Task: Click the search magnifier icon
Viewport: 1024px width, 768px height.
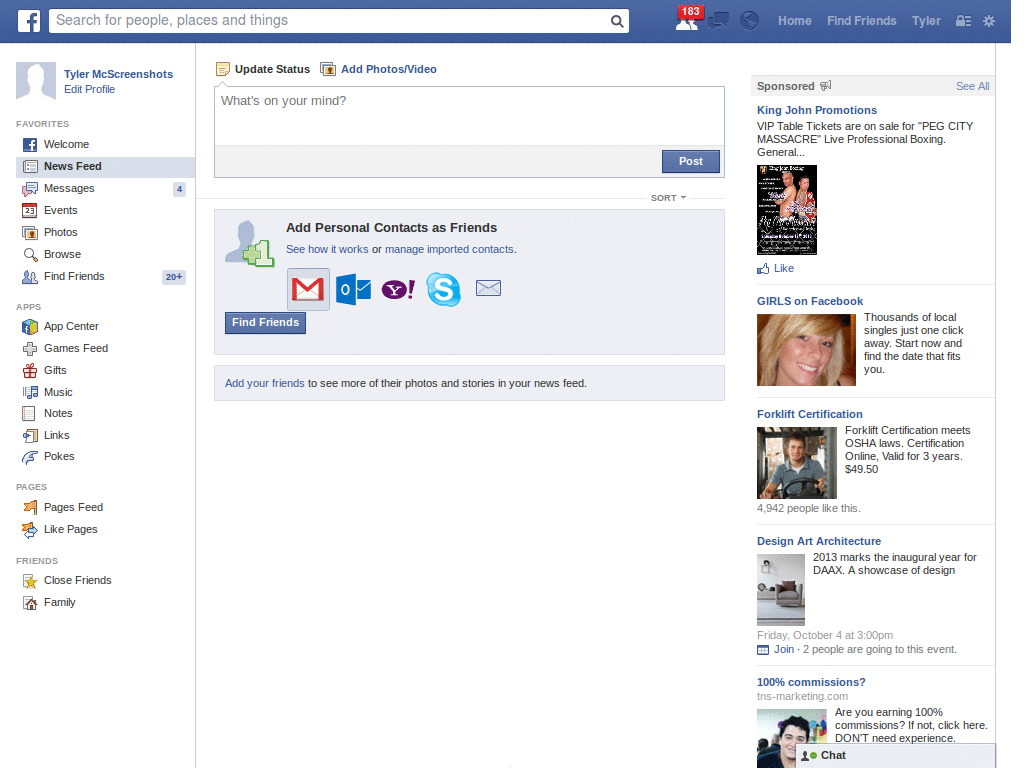Action: 616,21
